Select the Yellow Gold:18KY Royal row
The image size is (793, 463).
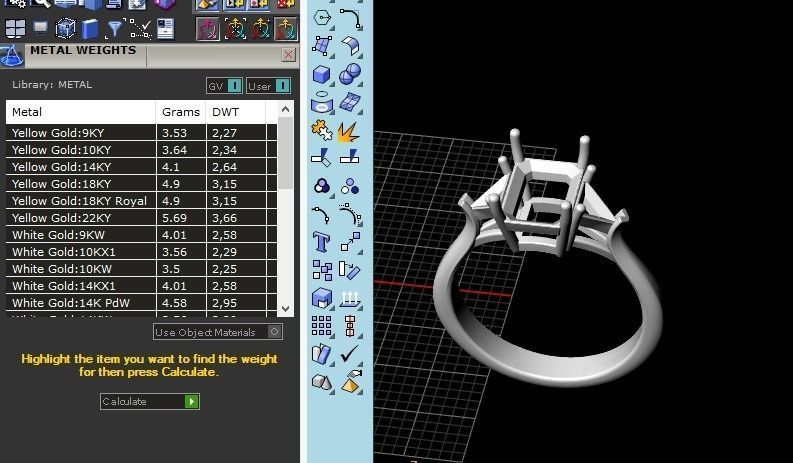coord(141,200)
